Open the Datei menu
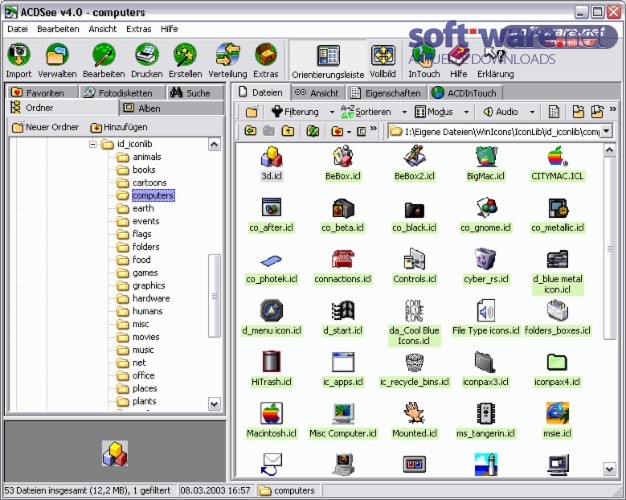Viewport: 626px width, 500px height. tap(18, 29)
